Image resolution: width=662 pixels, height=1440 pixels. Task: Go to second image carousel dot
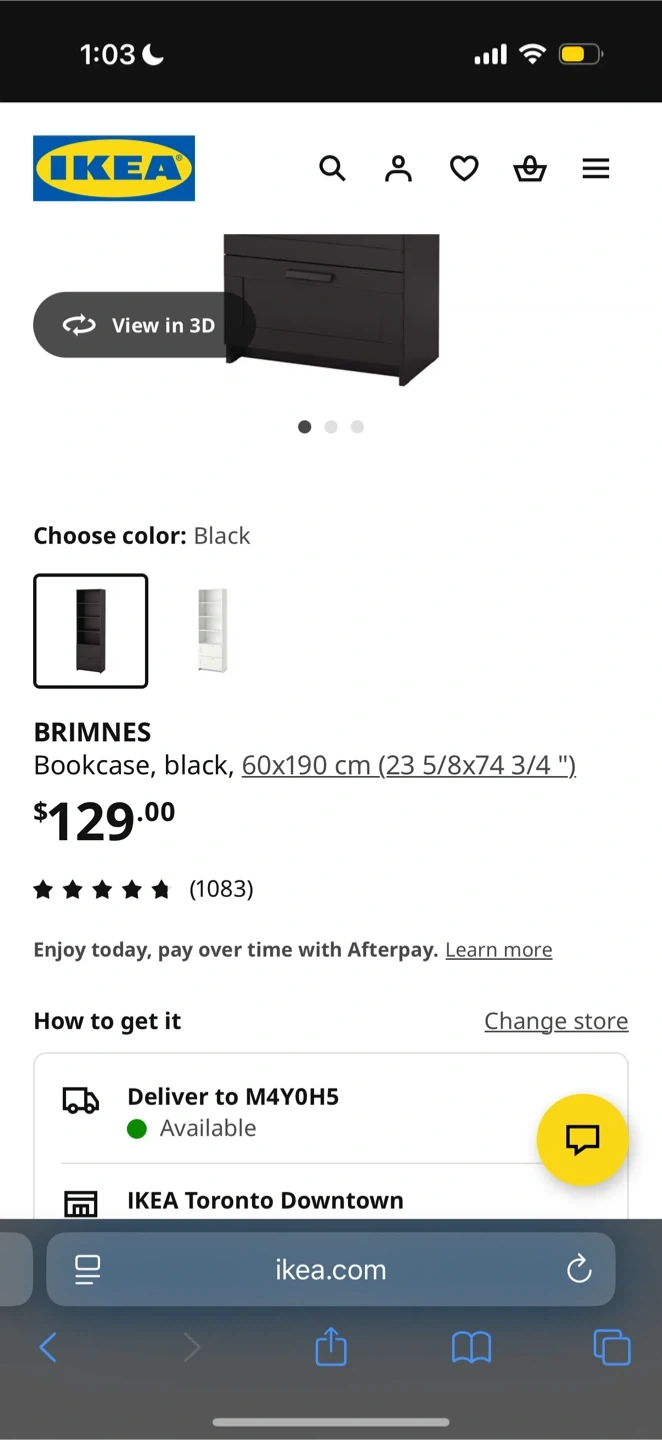pos(331,427)
